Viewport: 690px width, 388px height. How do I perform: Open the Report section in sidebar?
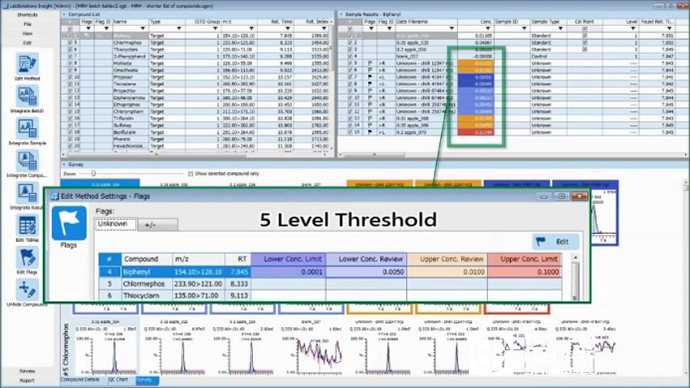[x=27, y=381]
